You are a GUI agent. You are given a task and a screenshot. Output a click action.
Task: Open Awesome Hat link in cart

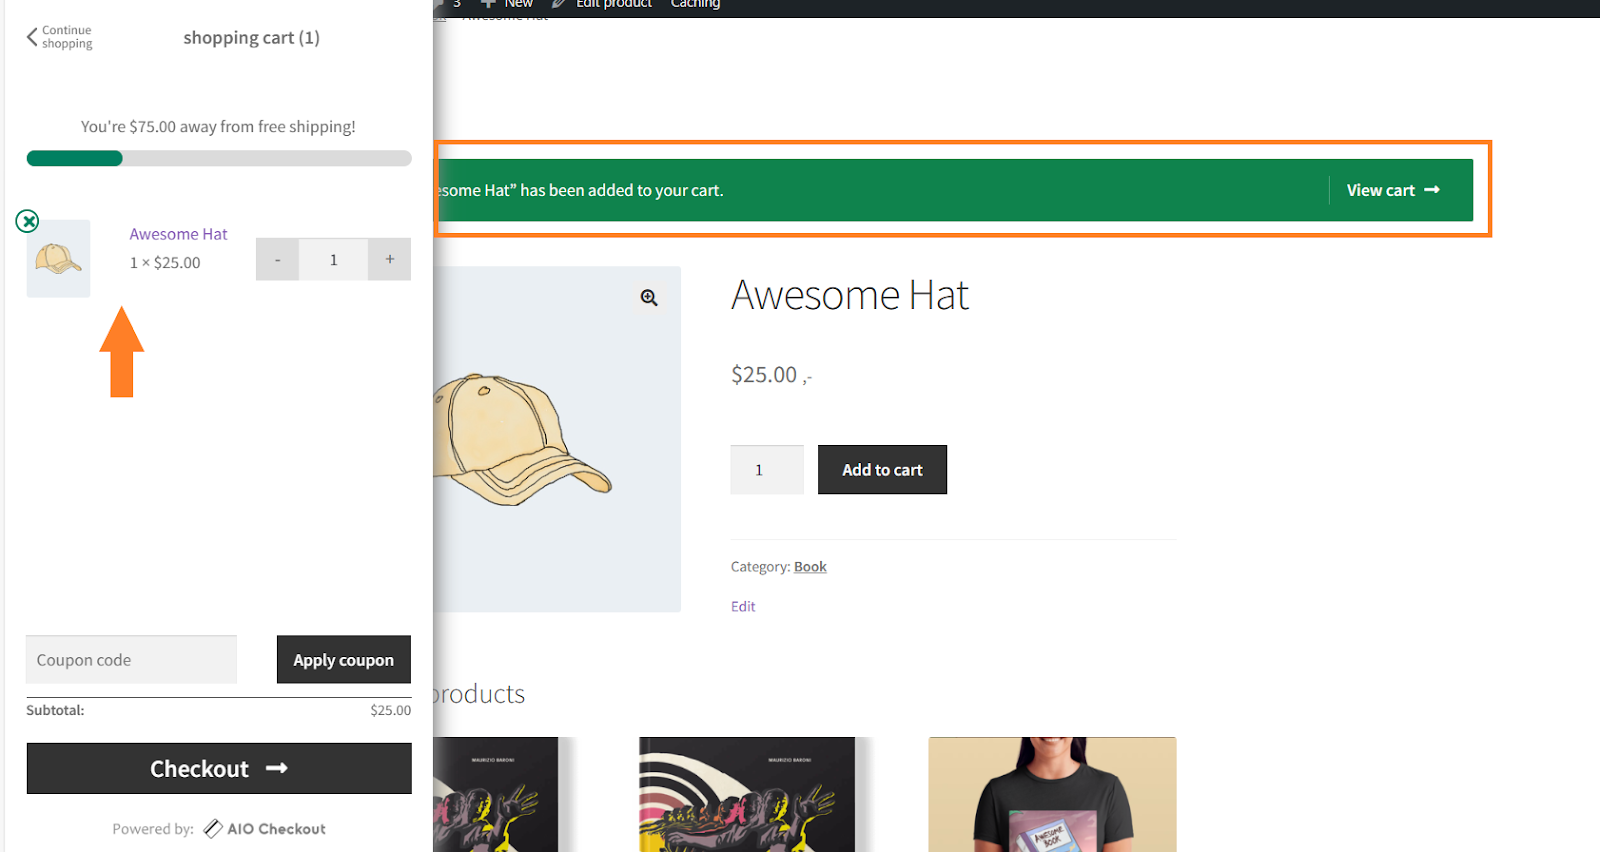[x=178, y=234]
